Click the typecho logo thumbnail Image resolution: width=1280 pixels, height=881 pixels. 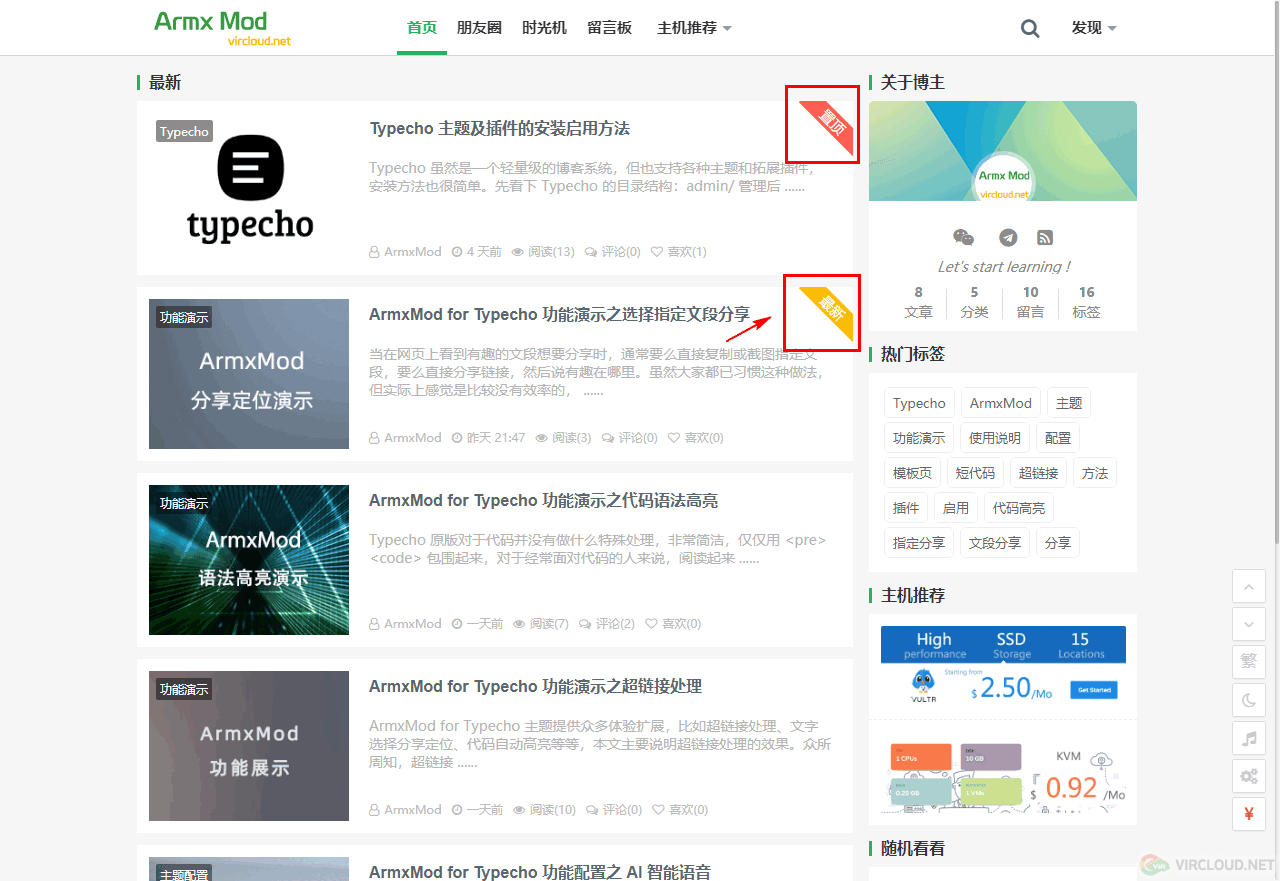pyautogui.click(x=249, y=188)
